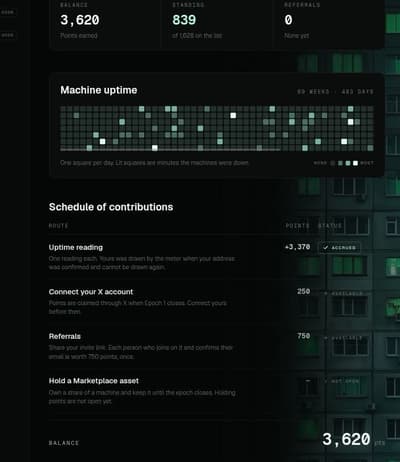Click the POINTS column header

click(297, 226)
